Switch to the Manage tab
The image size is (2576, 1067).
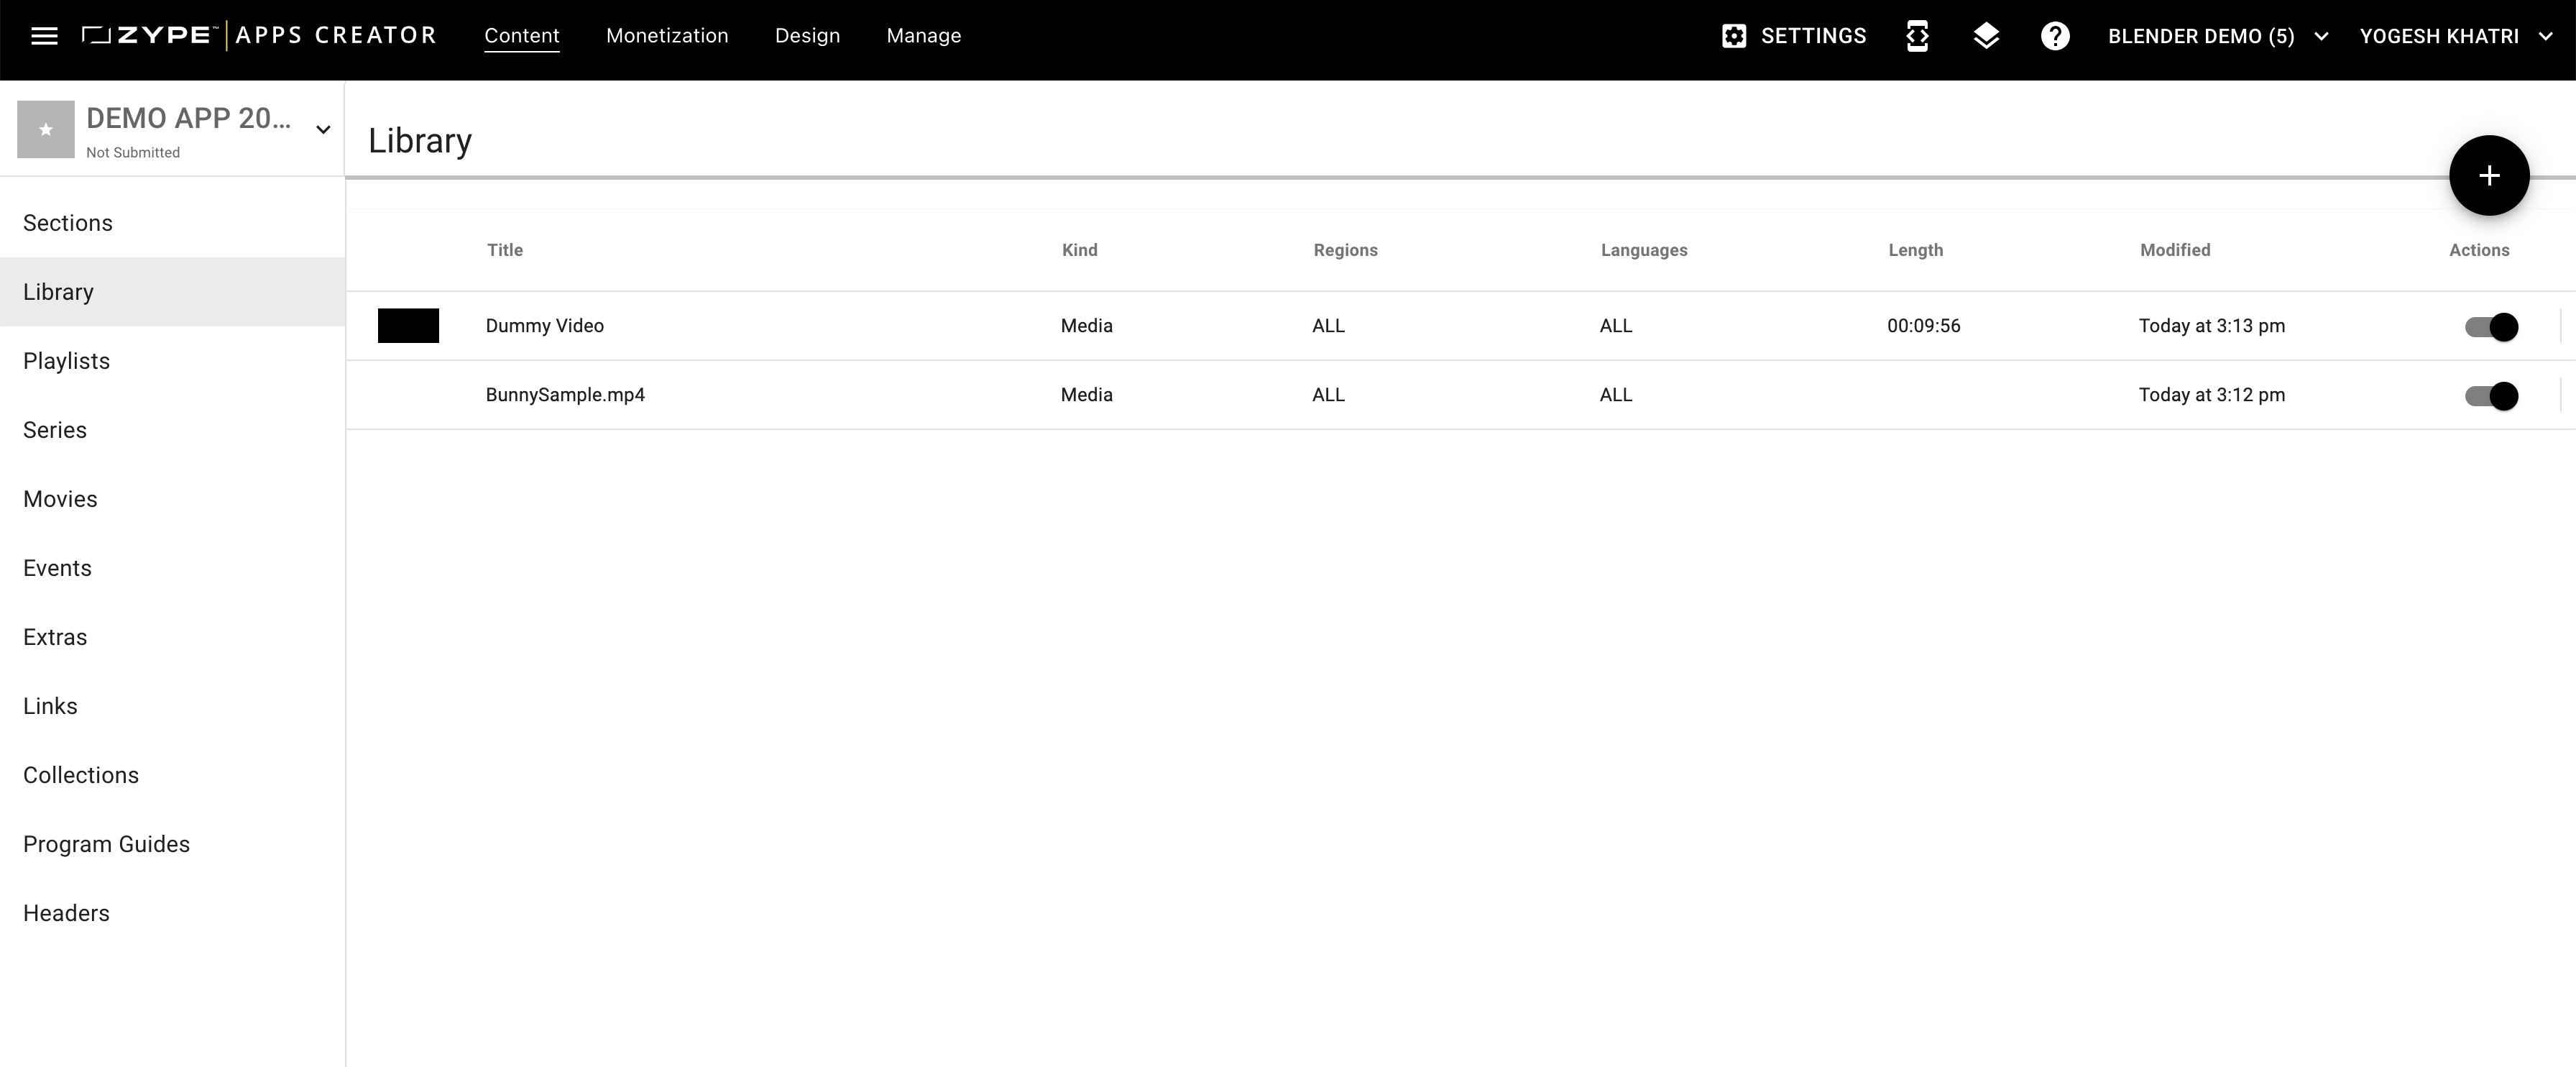coord(924,36)
